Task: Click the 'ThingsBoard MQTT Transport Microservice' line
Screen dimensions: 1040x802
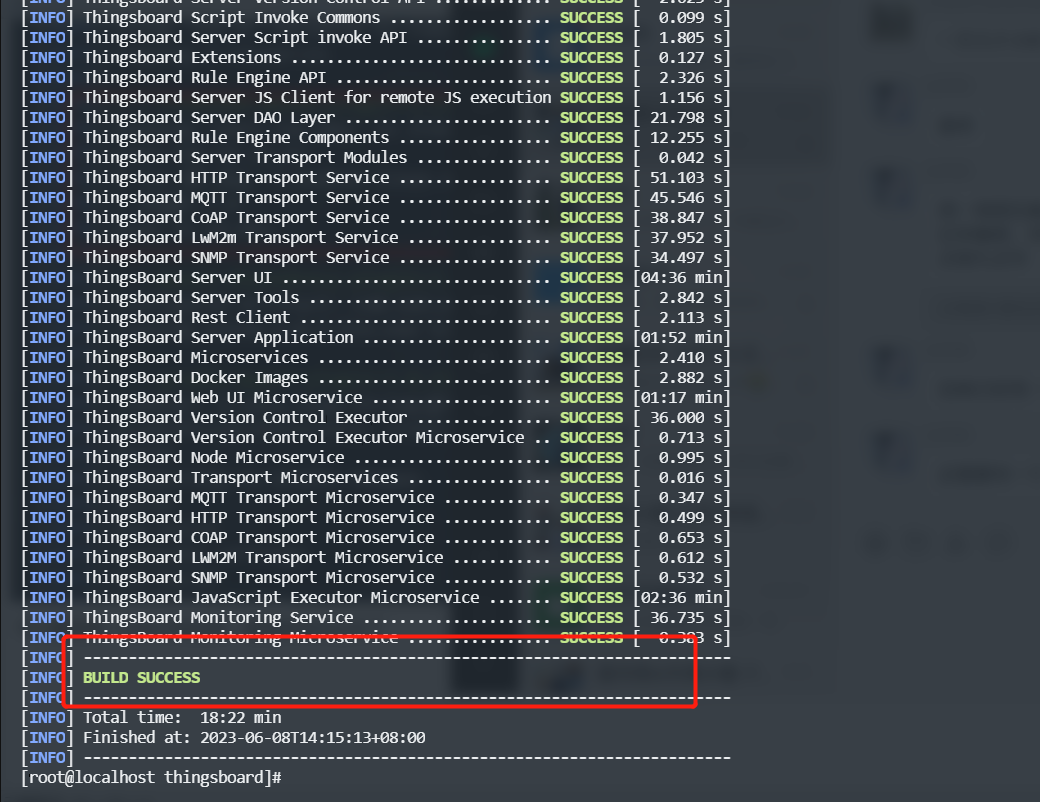Action: coord(375,498)
